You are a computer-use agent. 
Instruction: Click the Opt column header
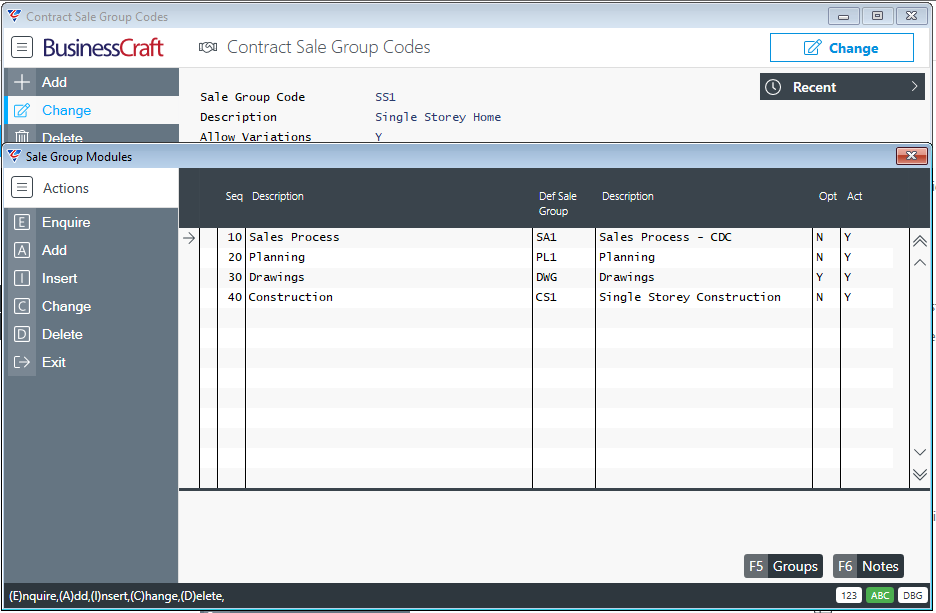click(827, 196)
